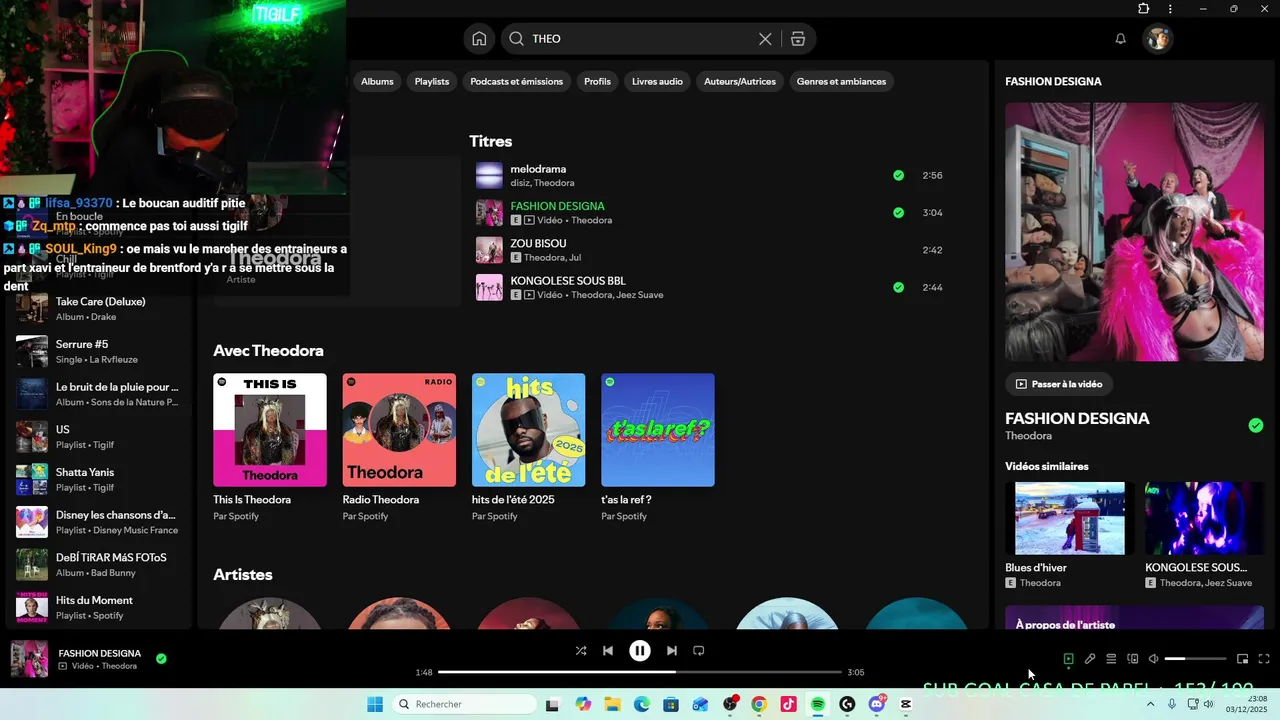
Task: Open CapCut from the taskbar
Action: (x=906, y=704)
